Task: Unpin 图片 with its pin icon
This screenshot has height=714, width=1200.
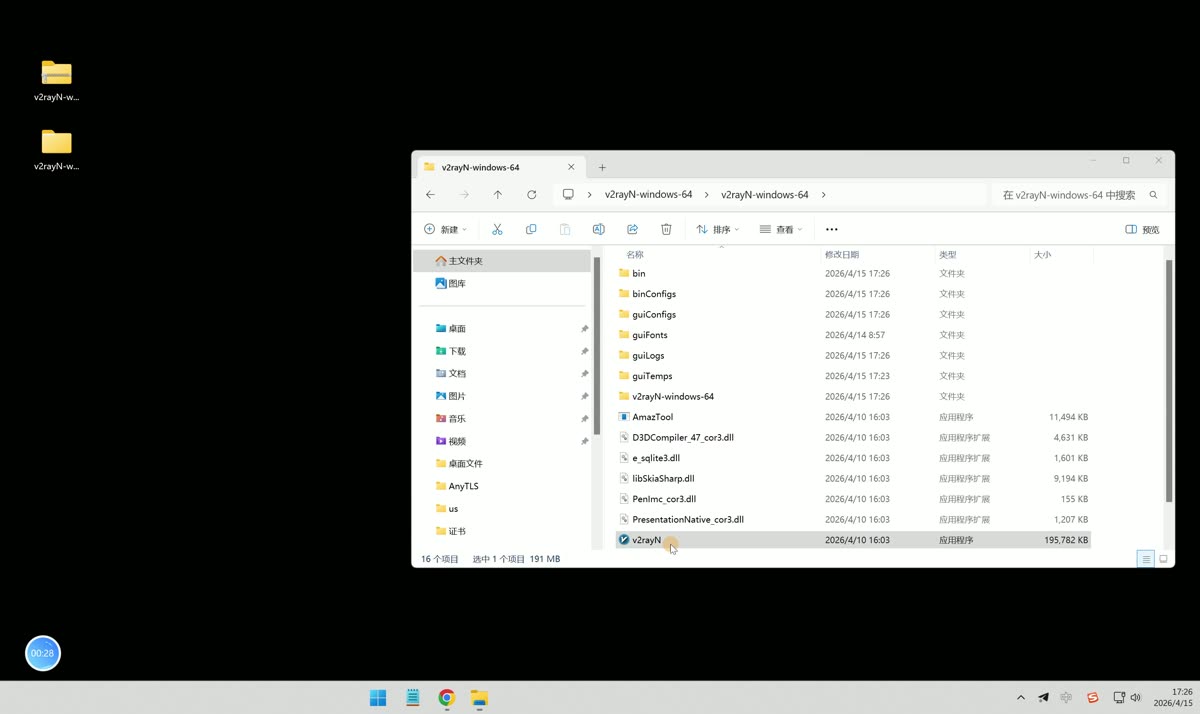Action: coord(584,396)
